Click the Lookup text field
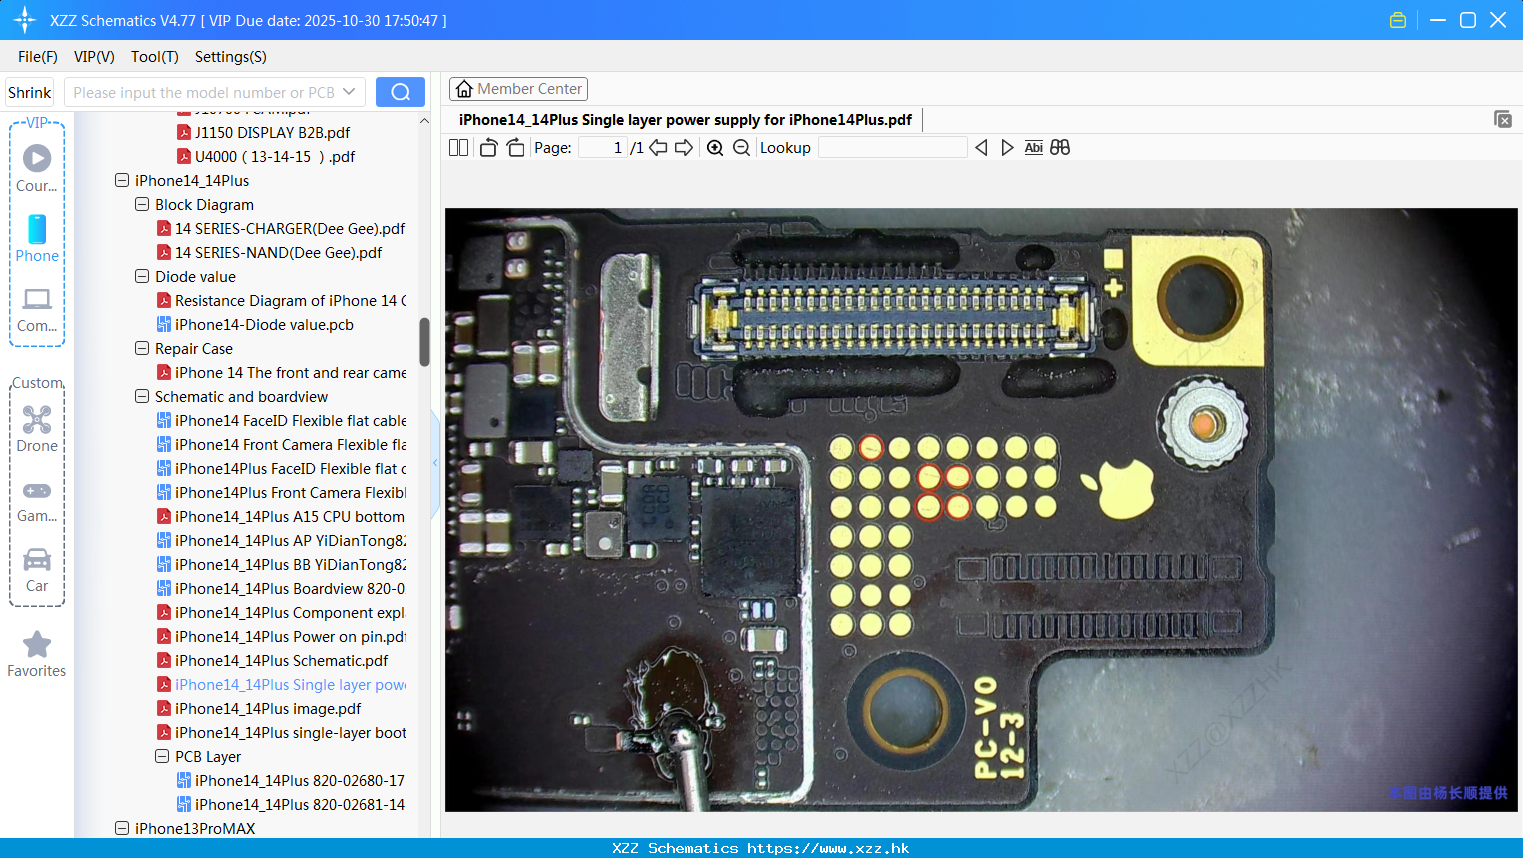Screen dimensions: 1523x858 [892, 147]
